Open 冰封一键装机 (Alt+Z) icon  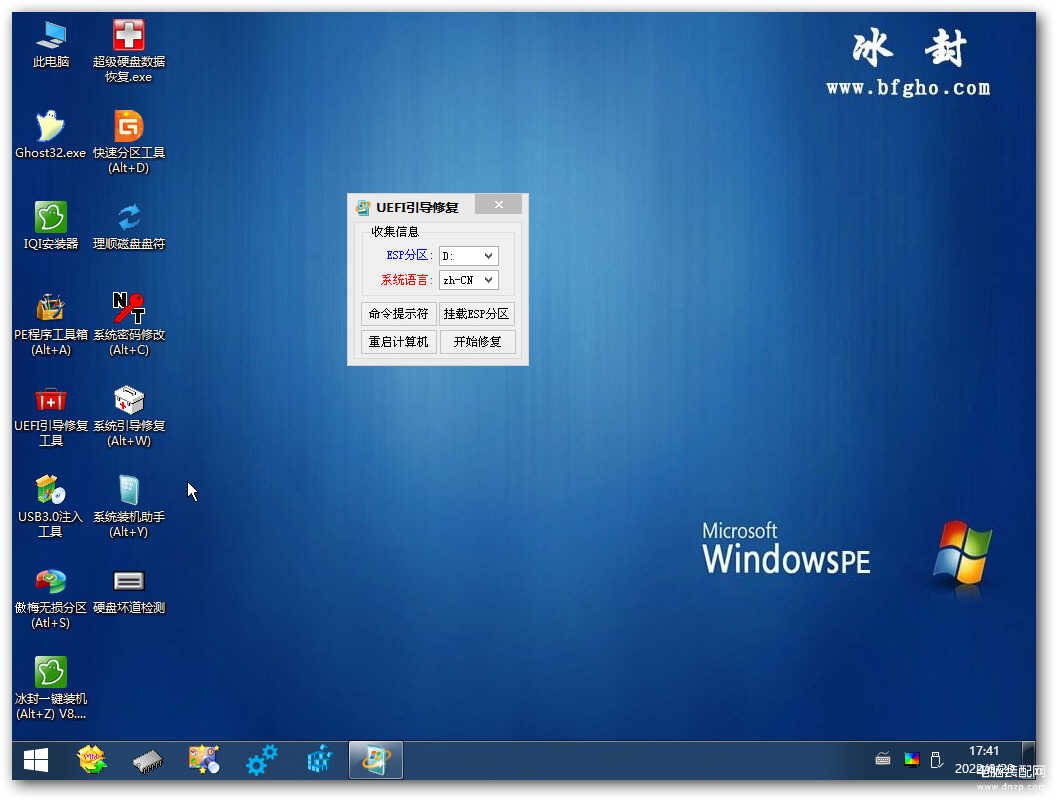(51, 688)
